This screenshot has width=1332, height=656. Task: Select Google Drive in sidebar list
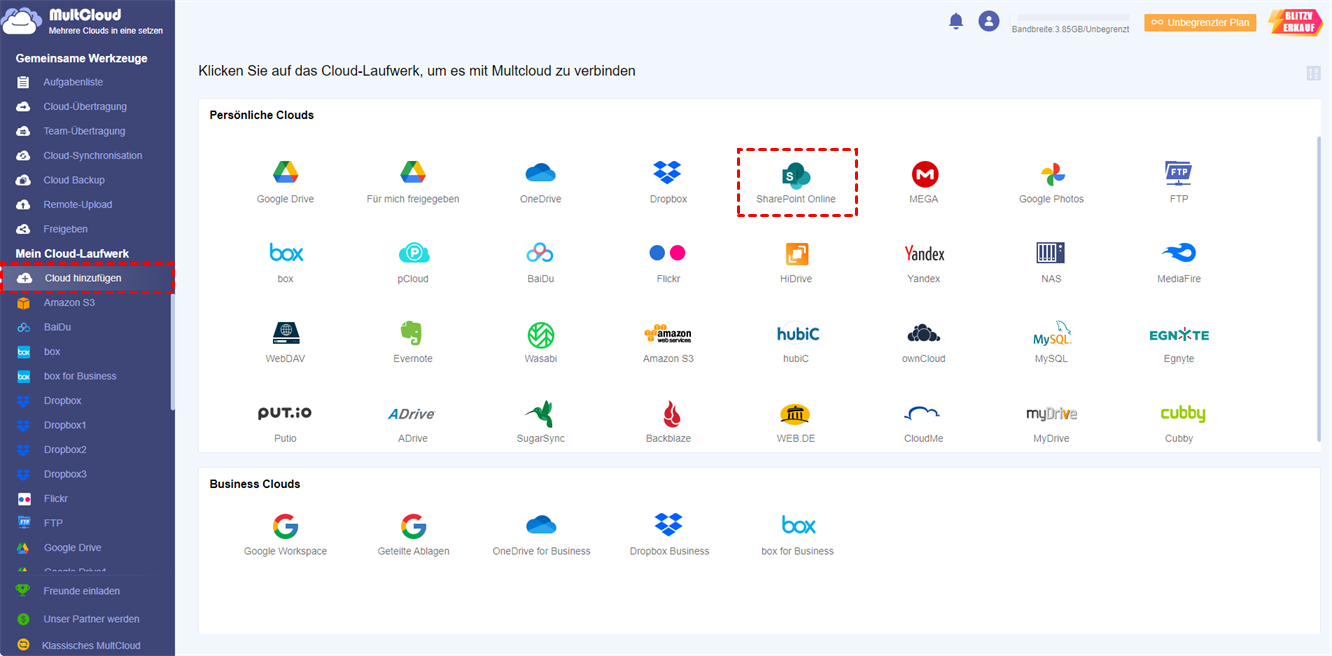click(x=72, y=548)
